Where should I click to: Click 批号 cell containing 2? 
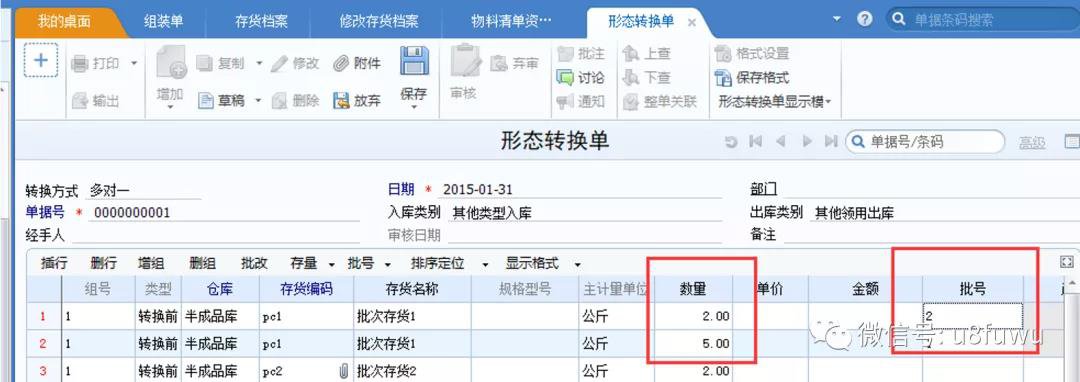973,316
